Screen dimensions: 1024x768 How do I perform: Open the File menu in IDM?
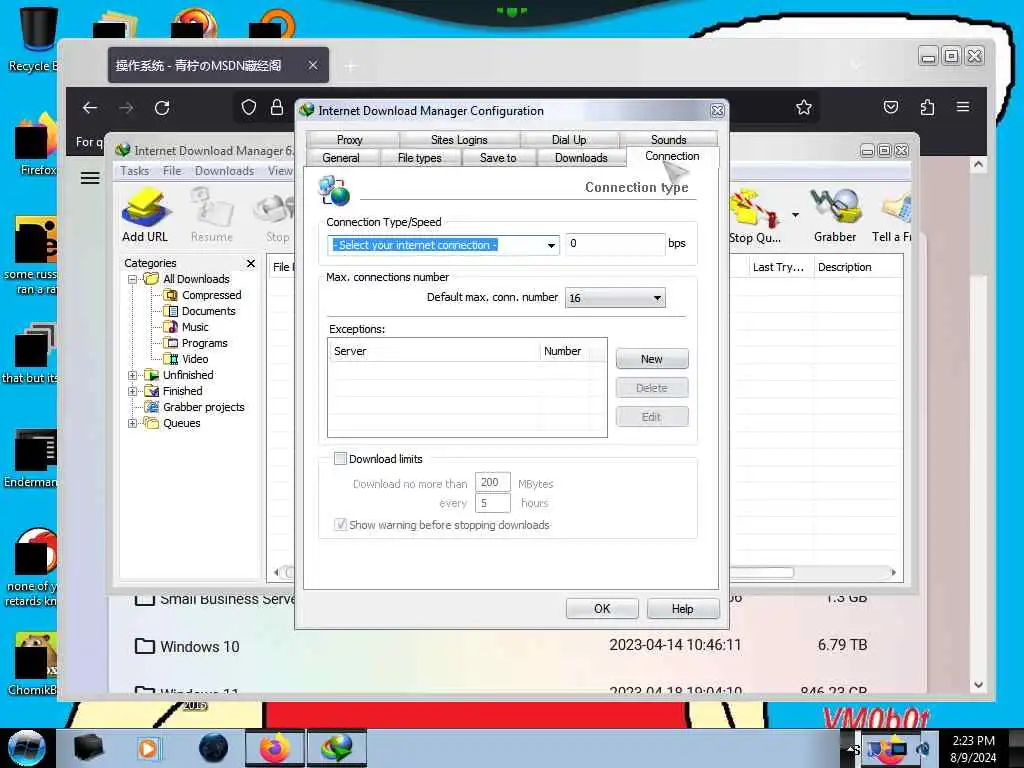point(172,171)
